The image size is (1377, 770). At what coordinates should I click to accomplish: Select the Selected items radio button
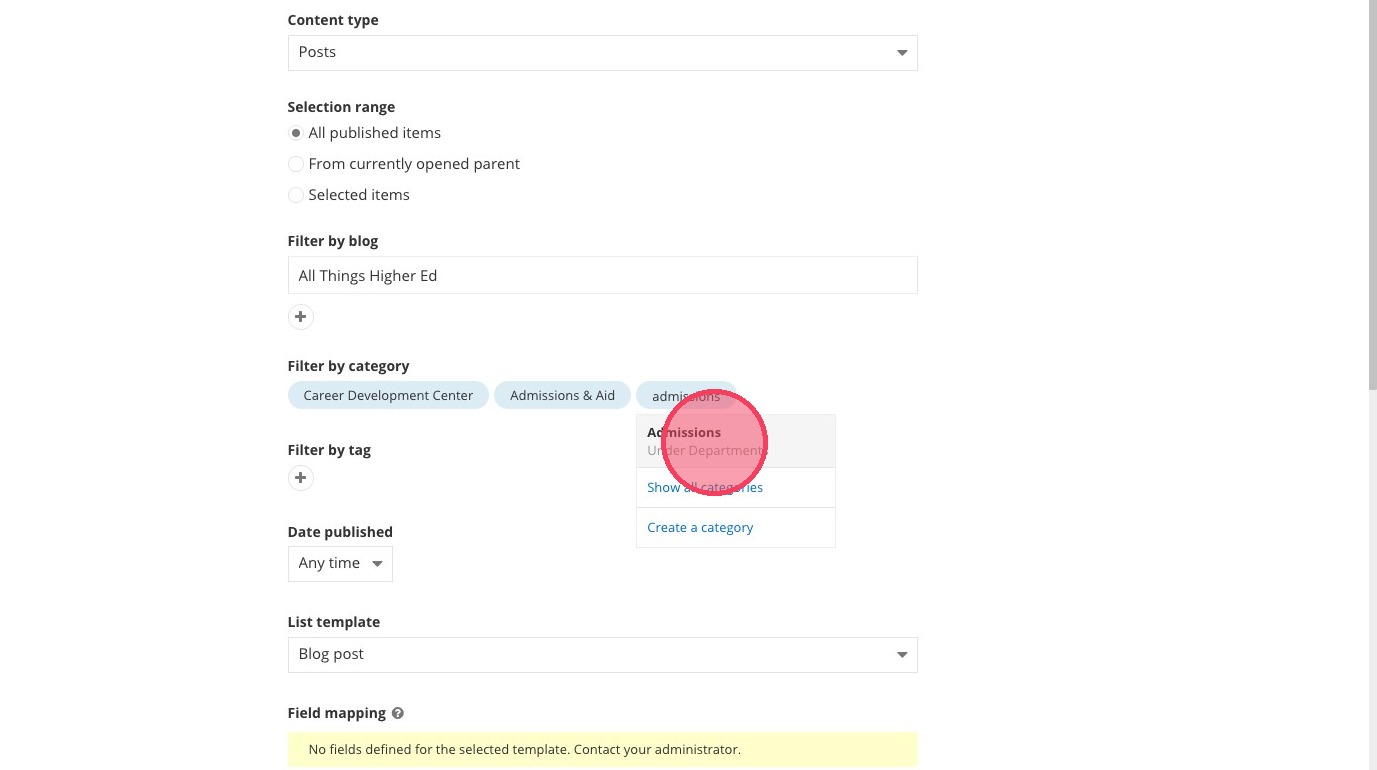point(296,195)
